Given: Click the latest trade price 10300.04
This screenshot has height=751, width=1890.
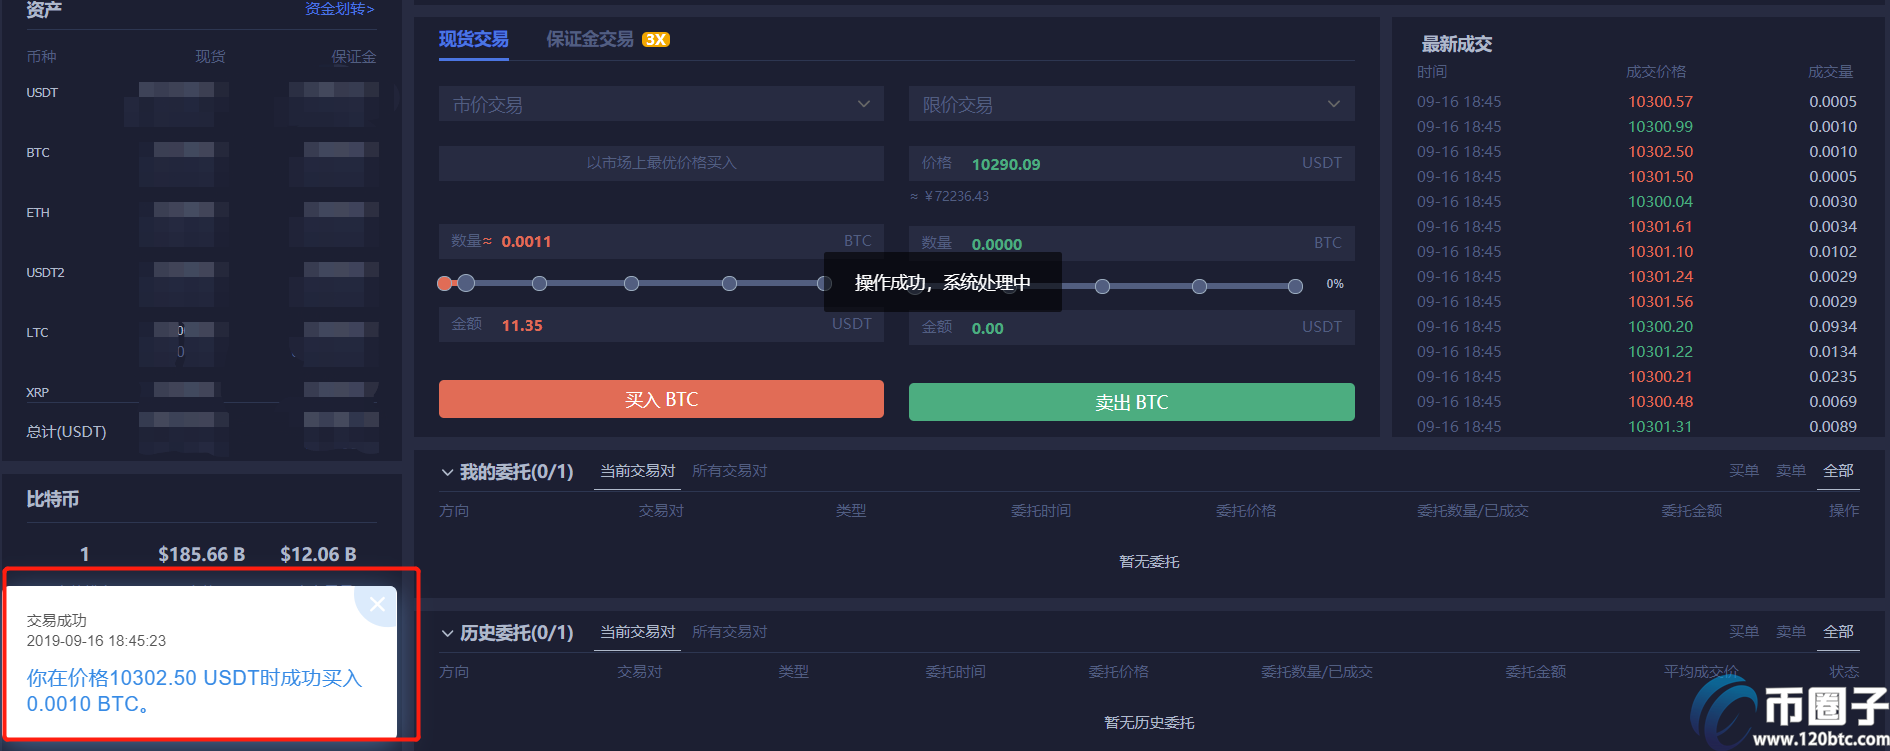Looking at the screenshot, I should (x=1660, y=202).
